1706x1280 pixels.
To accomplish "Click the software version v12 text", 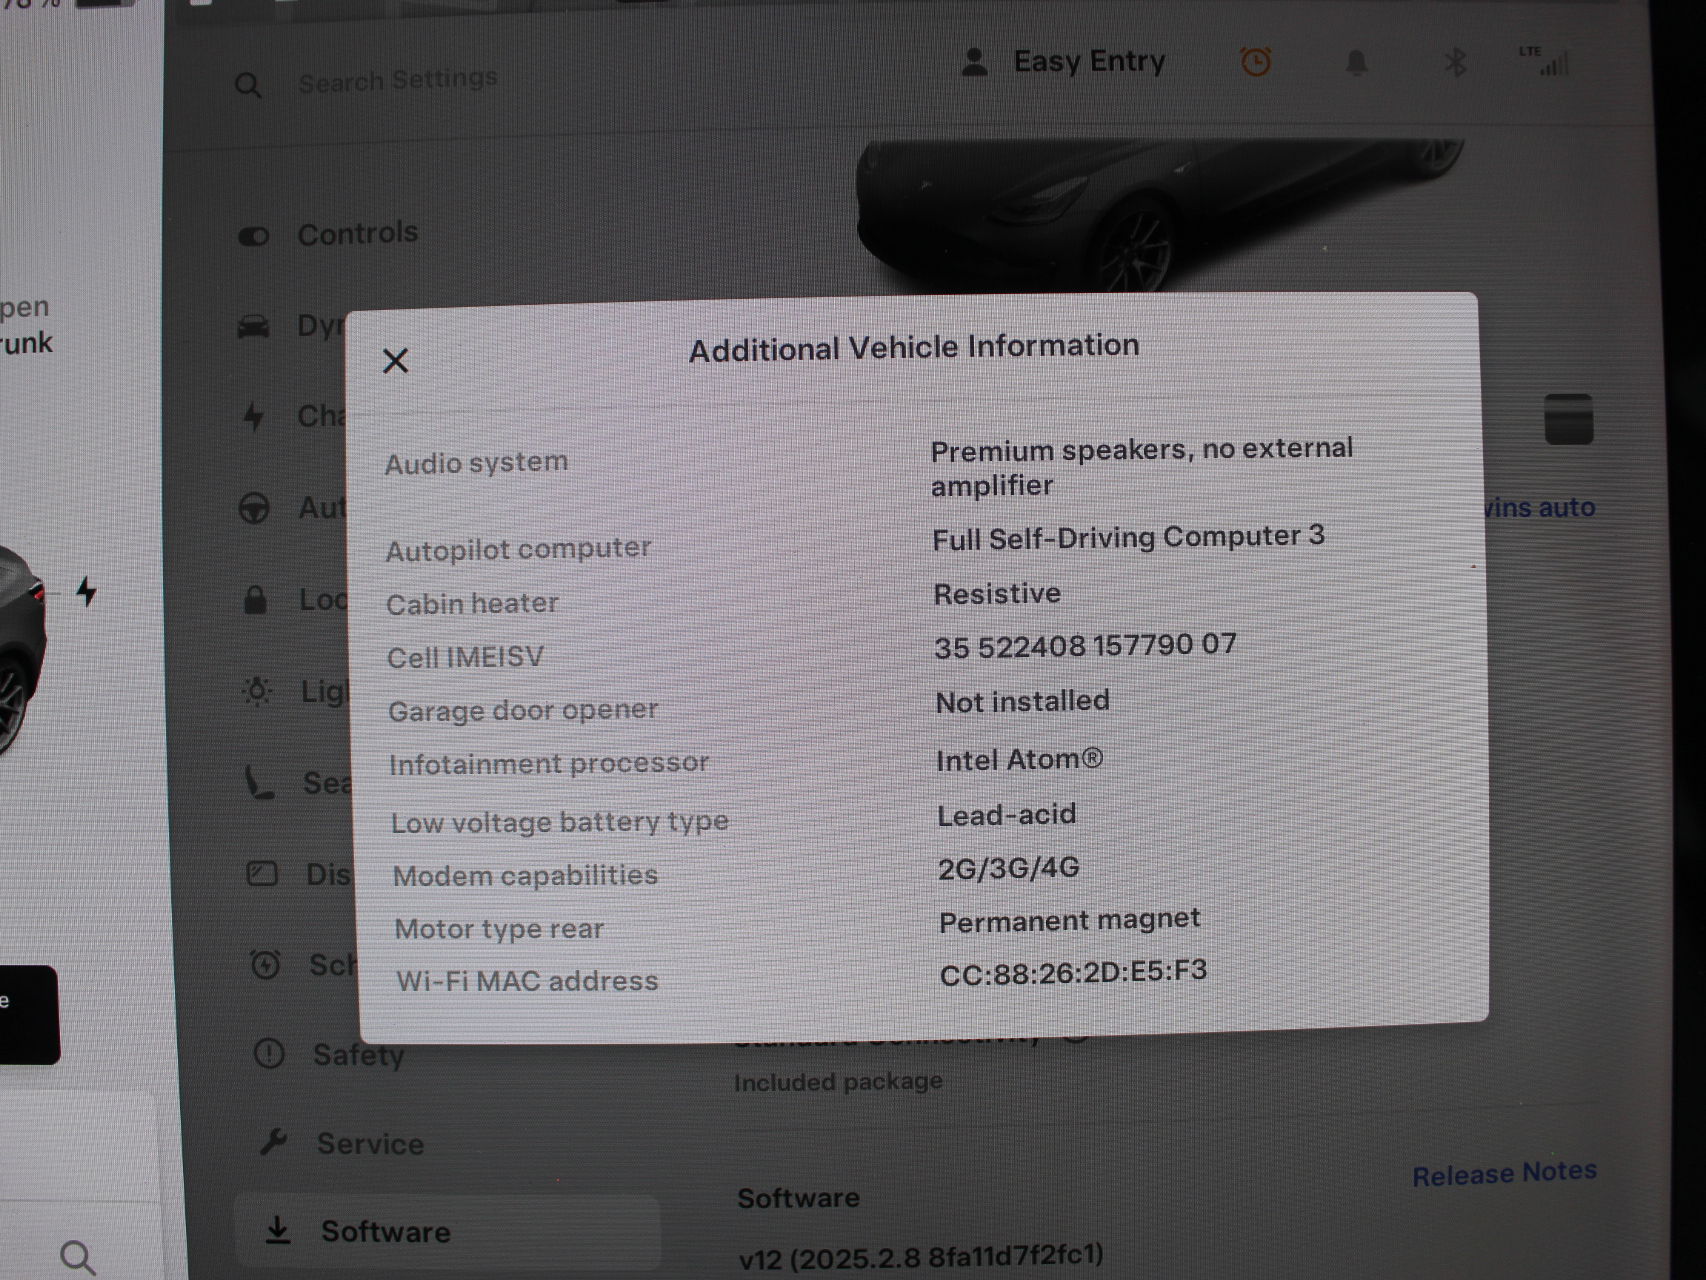I will [921, 1256].
